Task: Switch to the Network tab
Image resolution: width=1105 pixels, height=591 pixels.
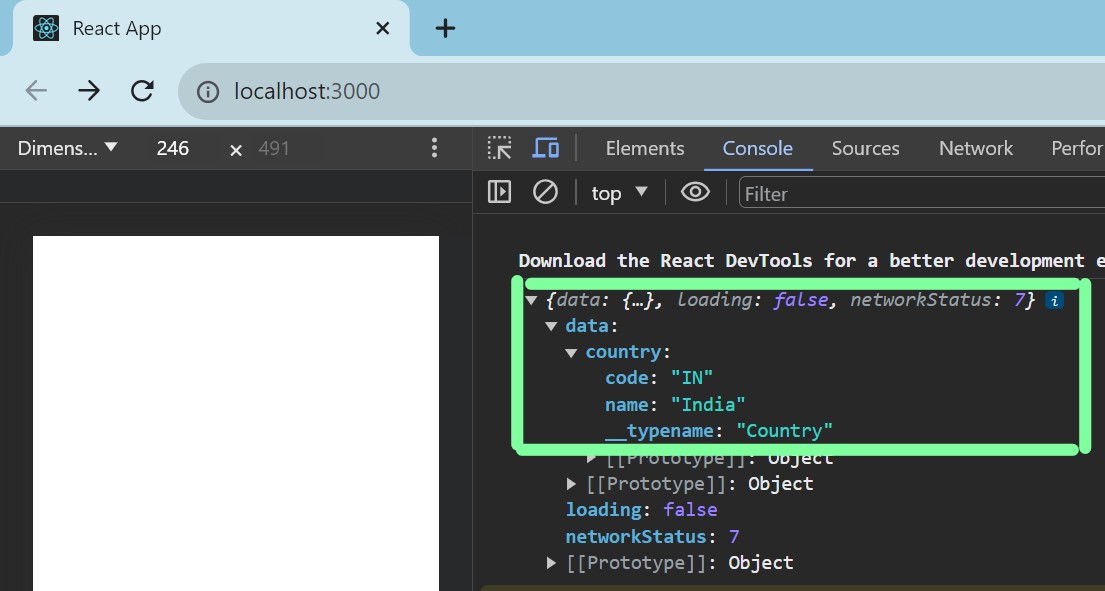Action: pyautogui.click(x=975, y=148)
